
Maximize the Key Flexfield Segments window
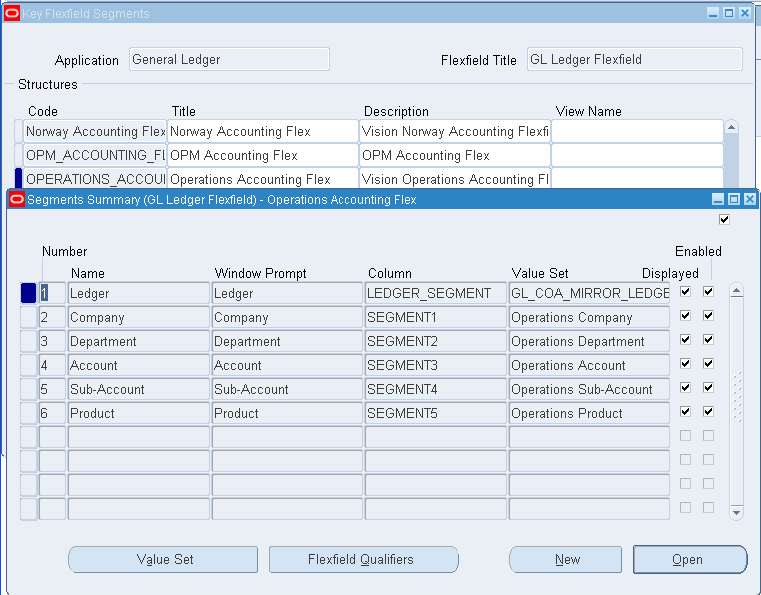[729, 13]
